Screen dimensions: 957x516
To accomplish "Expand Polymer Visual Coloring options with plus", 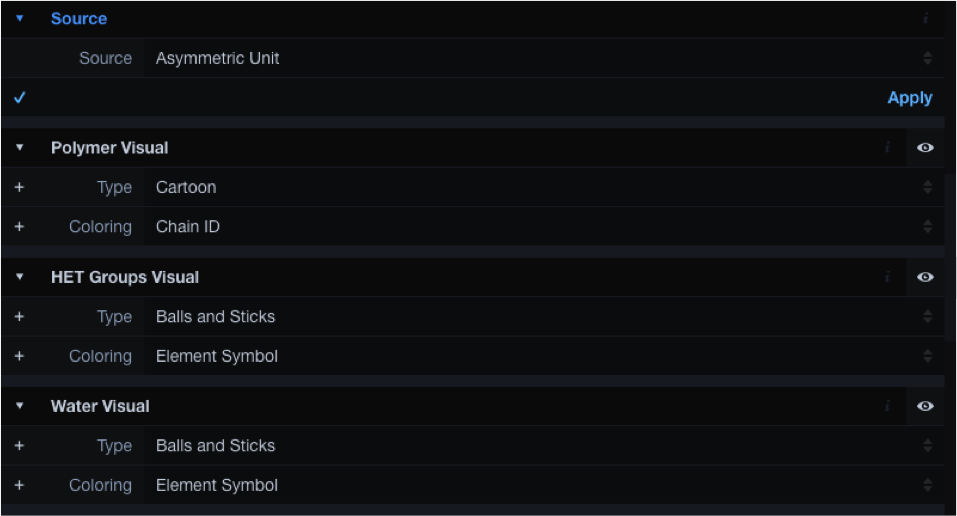I will click(20, 227).
